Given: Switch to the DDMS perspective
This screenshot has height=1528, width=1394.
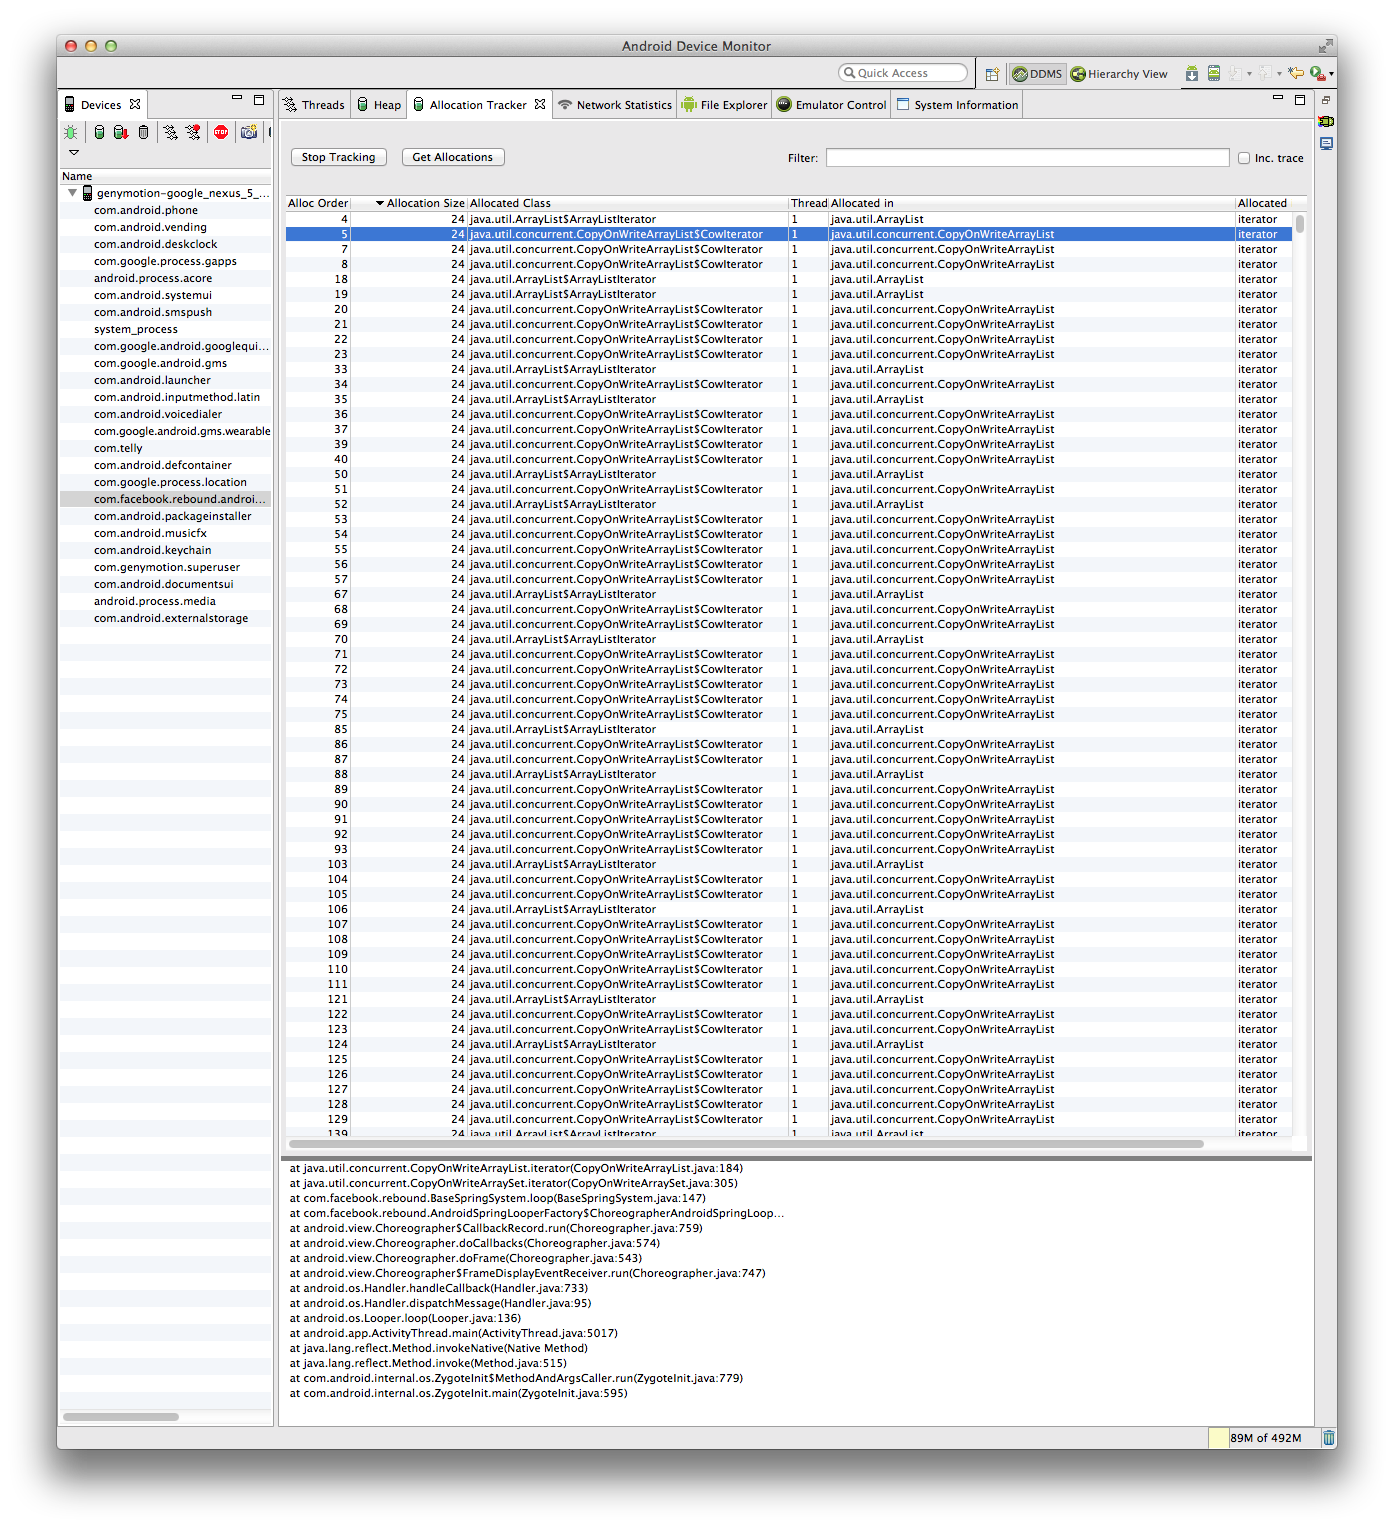Looking at the screenshot, I should 1037,74.
